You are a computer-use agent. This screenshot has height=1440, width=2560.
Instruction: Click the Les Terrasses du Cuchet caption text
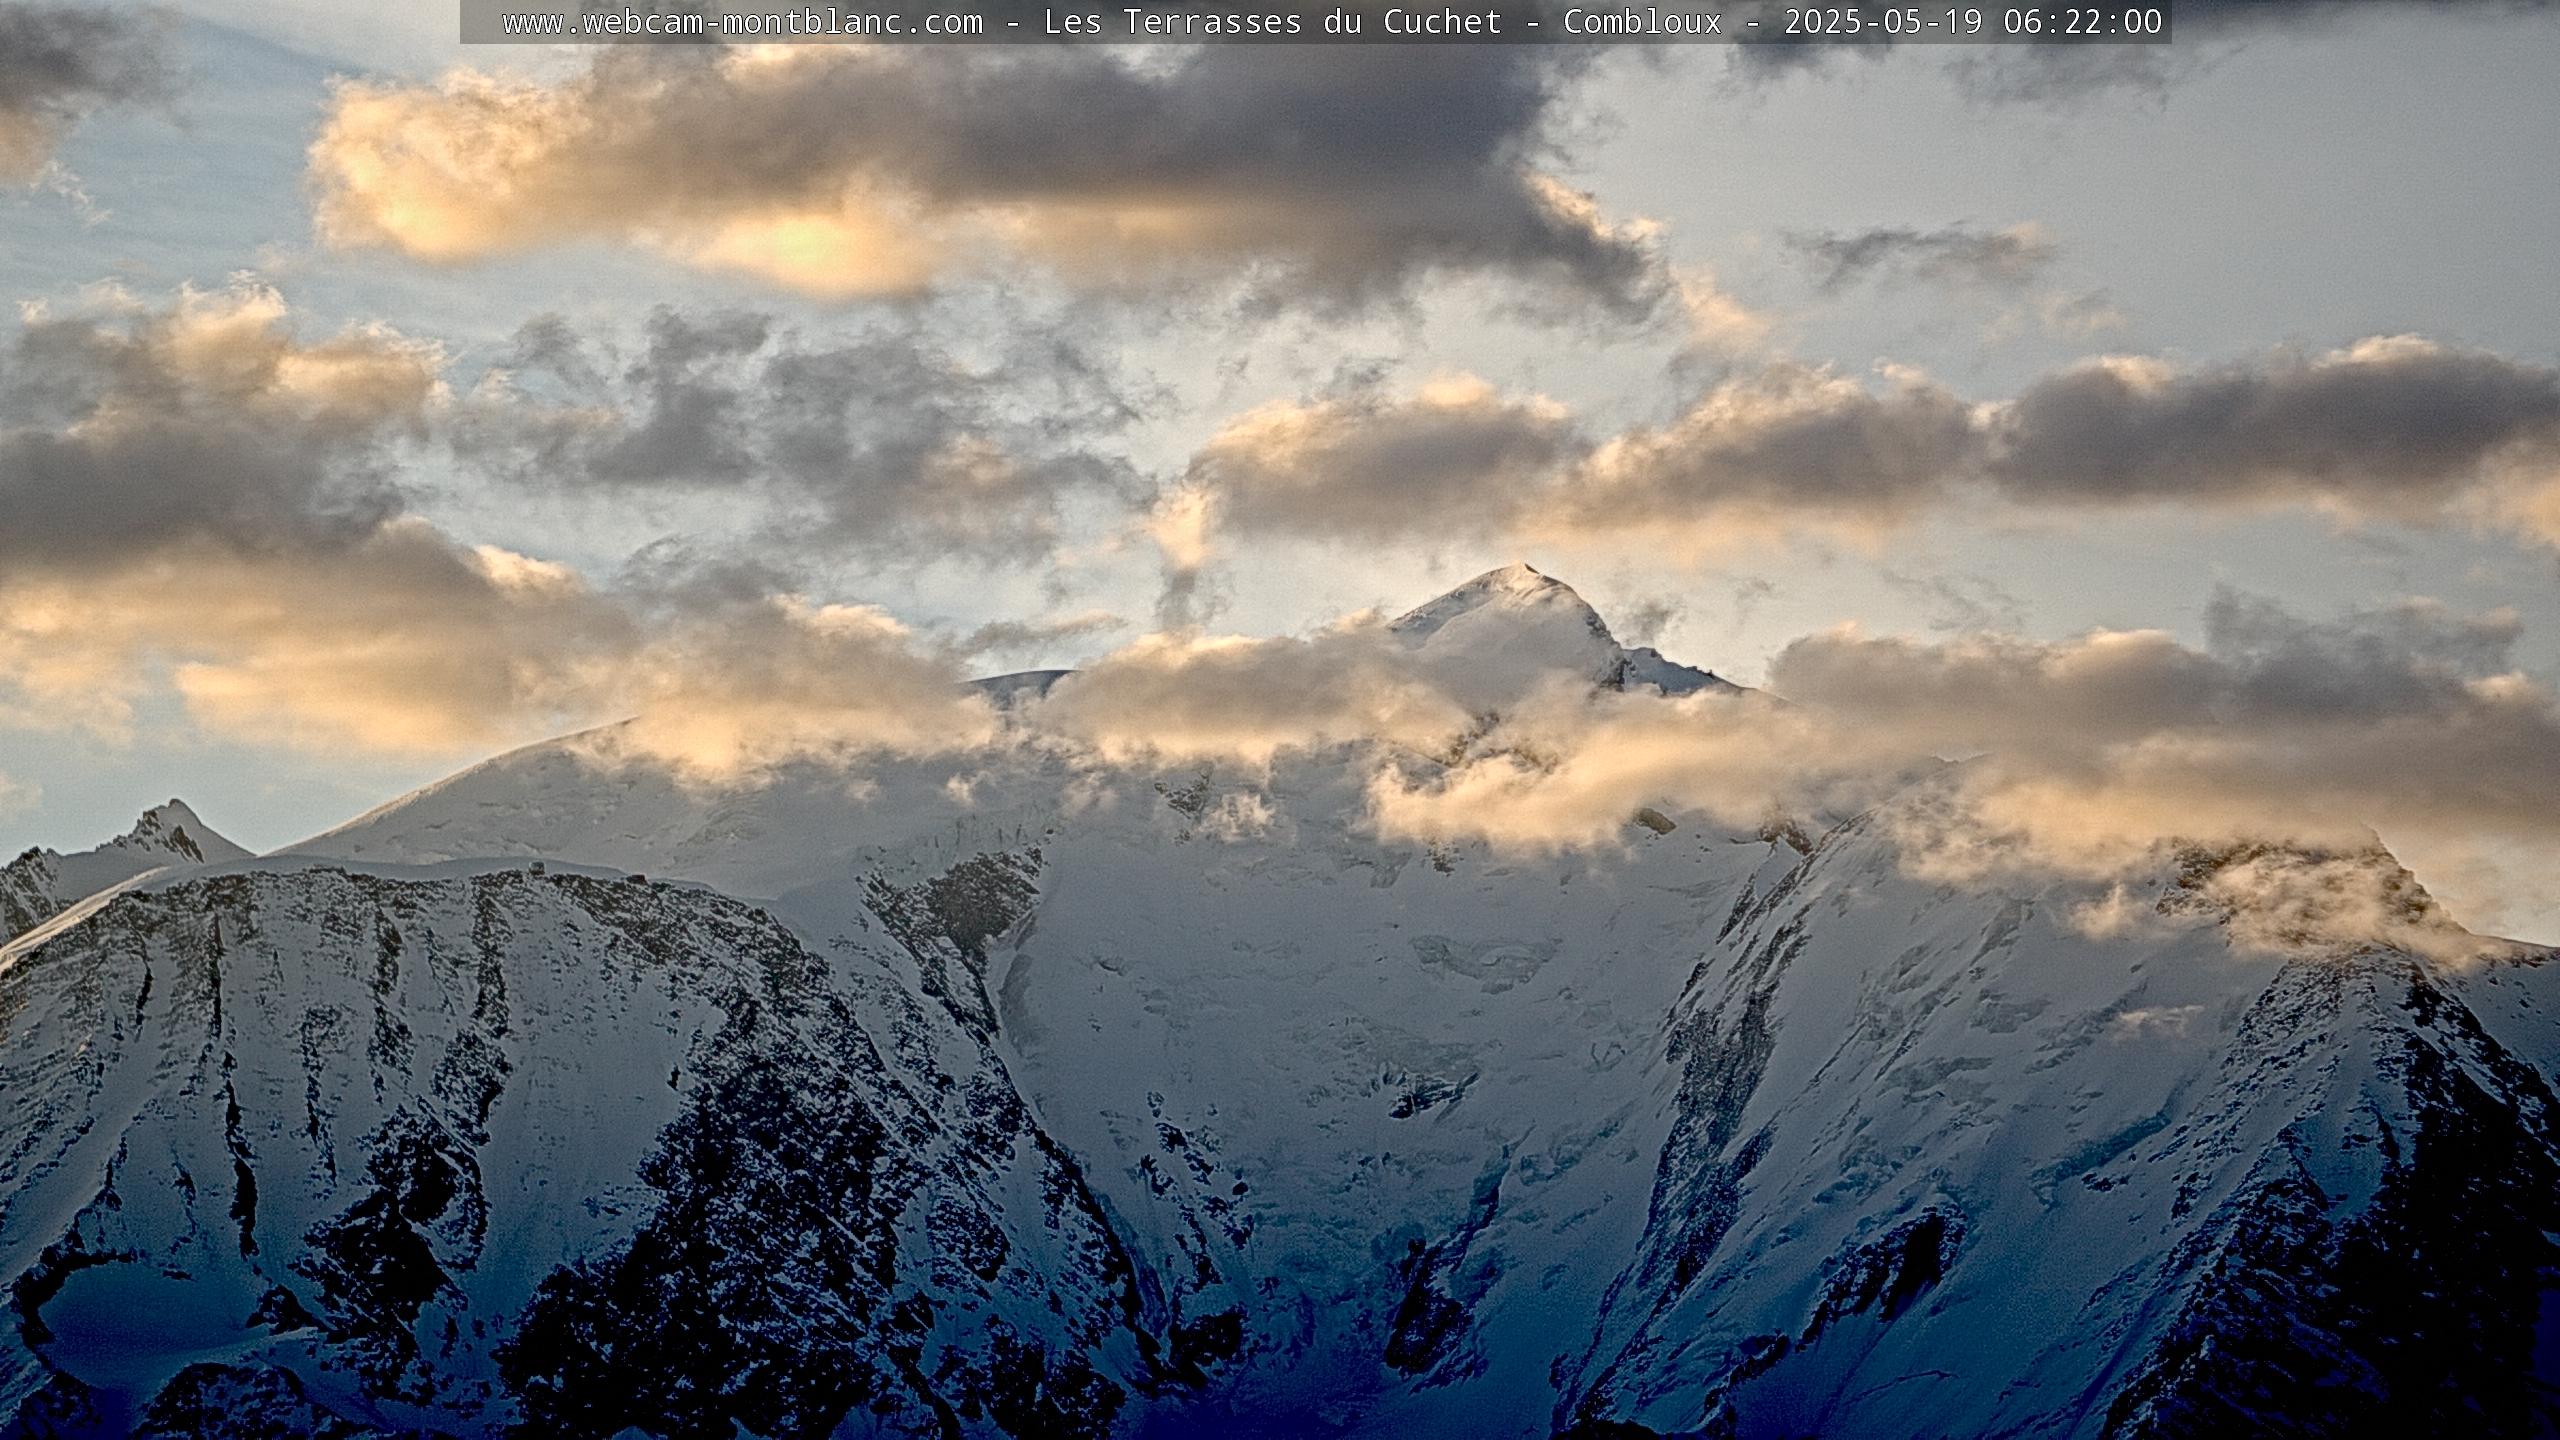pos(1273,22)
